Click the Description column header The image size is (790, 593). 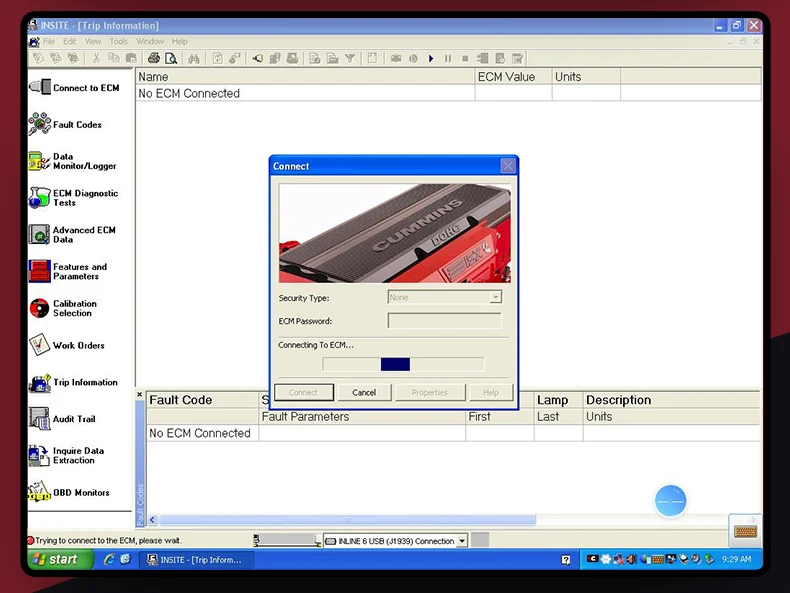(672, 400)
